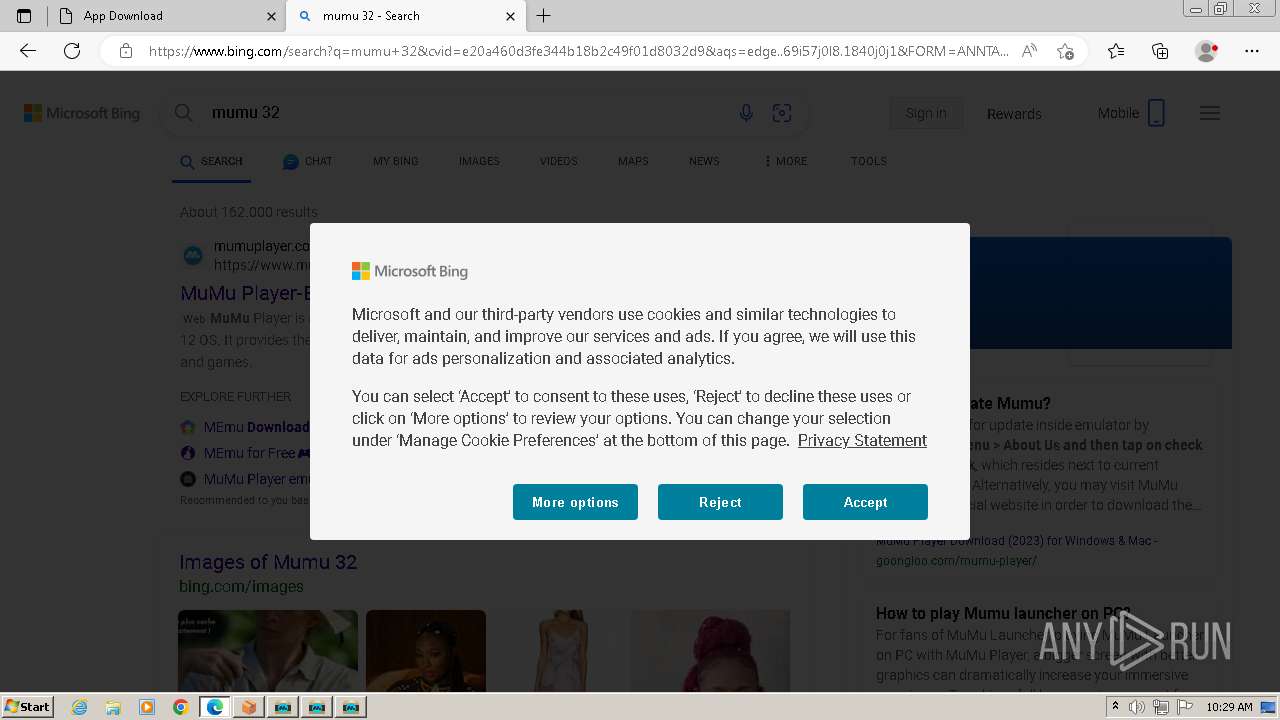This screenshot has width=1280, height=720.
Task: Open How to play Mumu launcher heading
Action: click(x=1003, y=613)
